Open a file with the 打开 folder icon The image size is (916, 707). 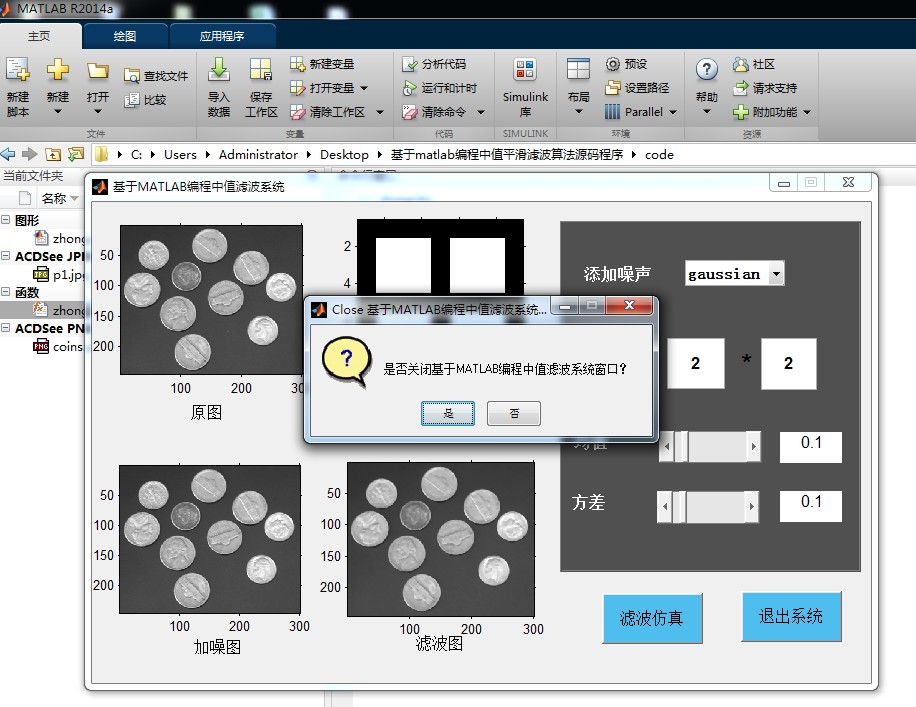[98, 71]
